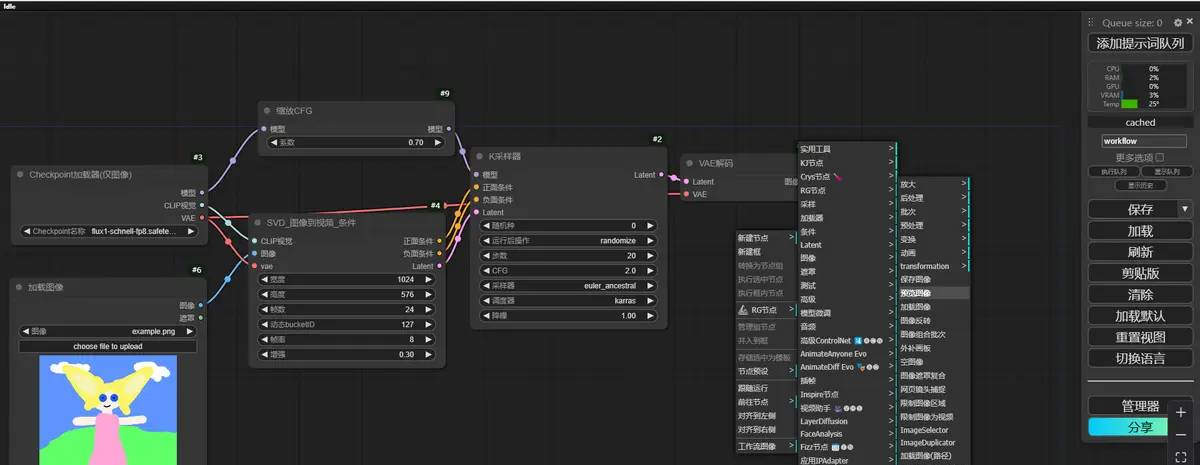Open the queue settings gear icon
Viewport: 1200px width, 465px height.
[x=1177, y=22]
